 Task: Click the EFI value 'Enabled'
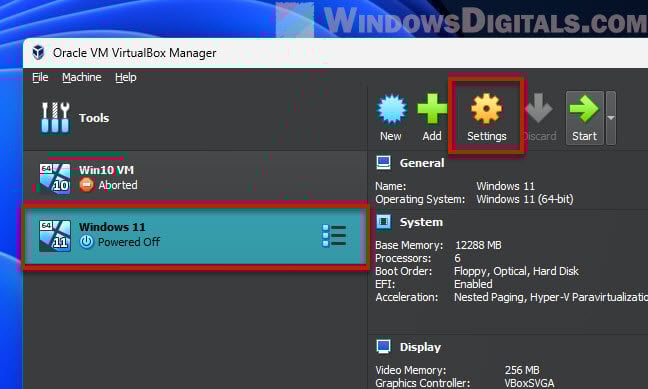point(473,284)
